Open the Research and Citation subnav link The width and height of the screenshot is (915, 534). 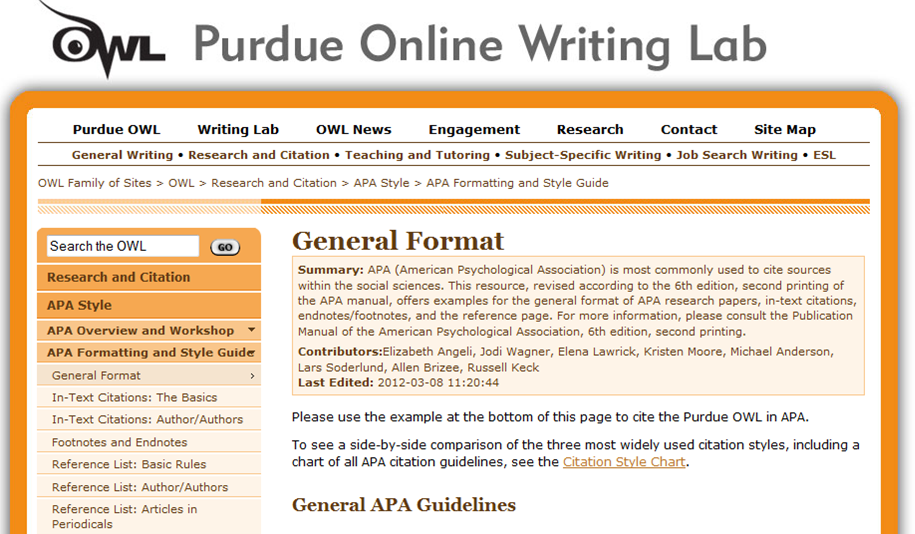259,155
